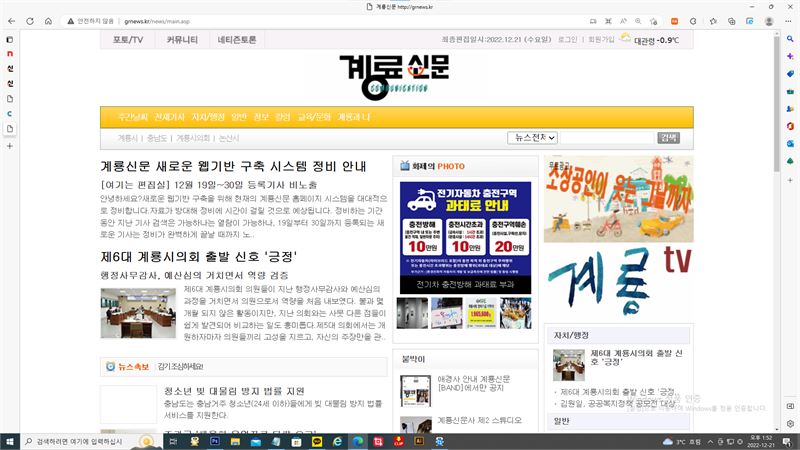Select 전체기사 in the yellow menu bar
This screenshot has height=450, width=800.
pyautogui.click(x=169, y=117)
